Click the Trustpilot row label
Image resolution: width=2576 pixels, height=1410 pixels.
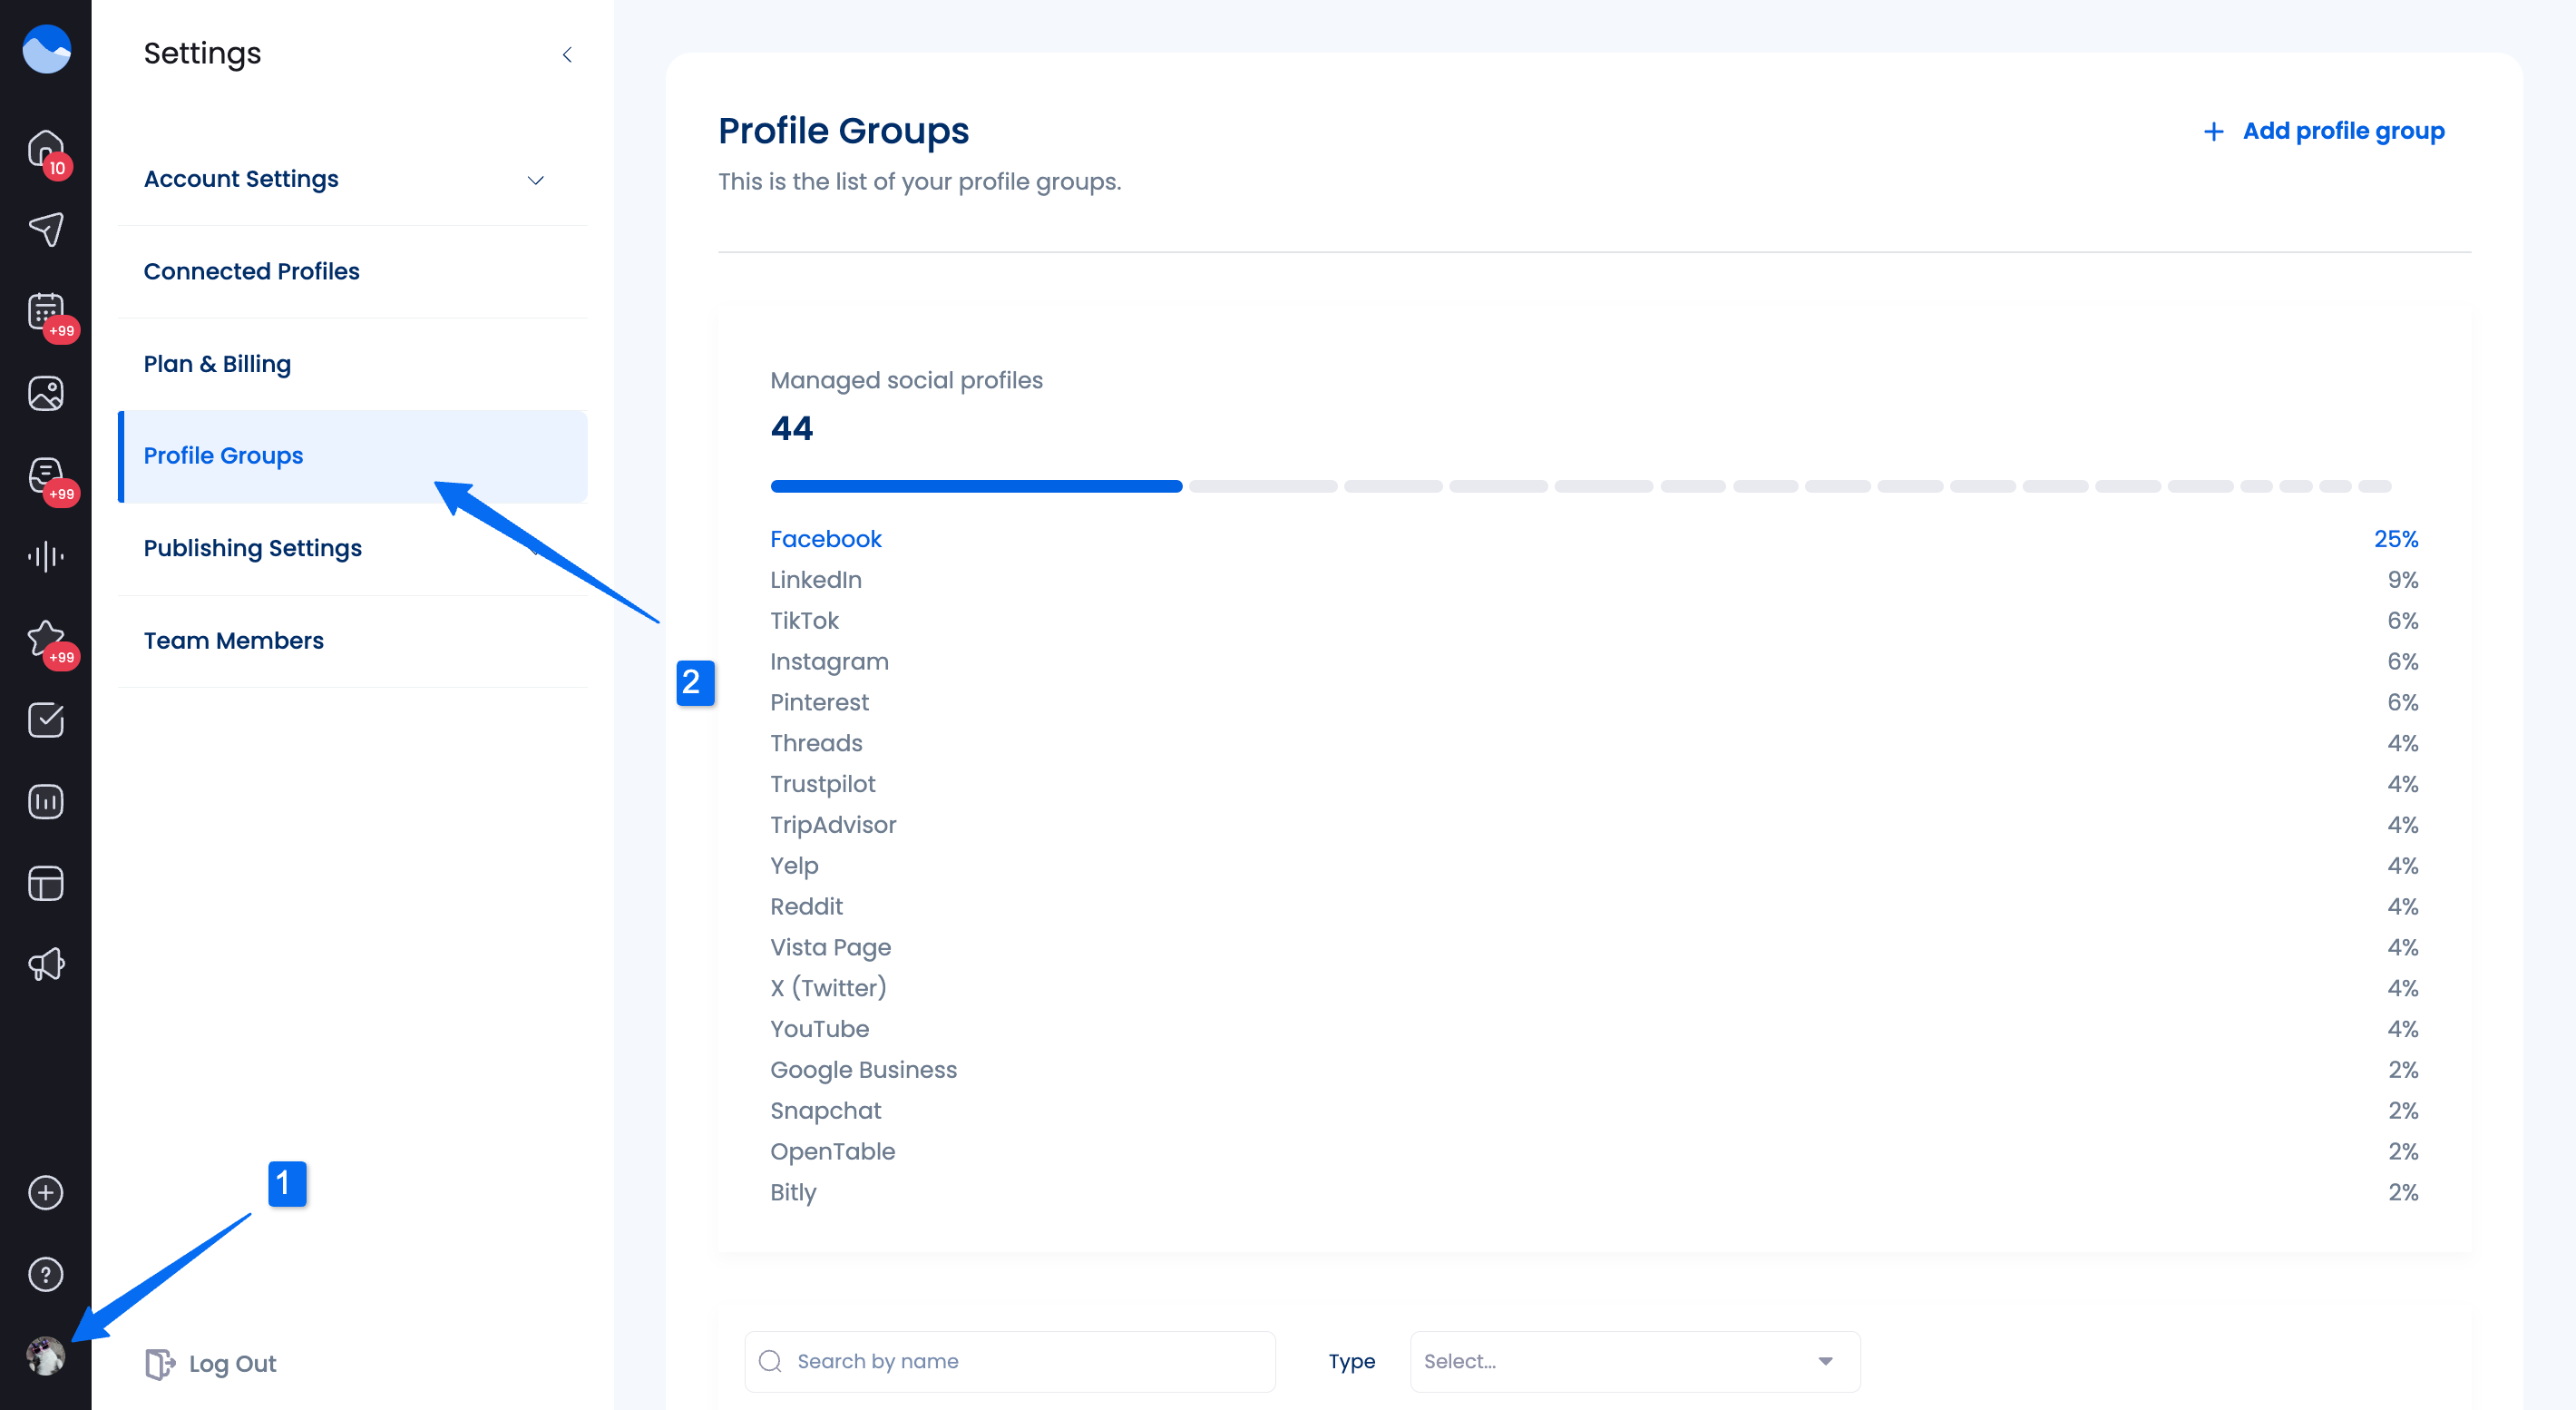[822, 784]
